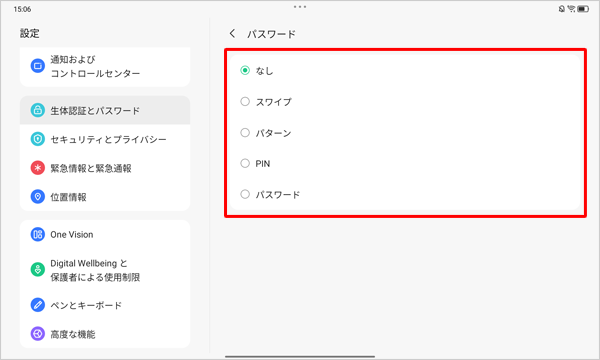Select the なし radio button
This screenshot has width=600, height=360.
[x=245, y=70]
